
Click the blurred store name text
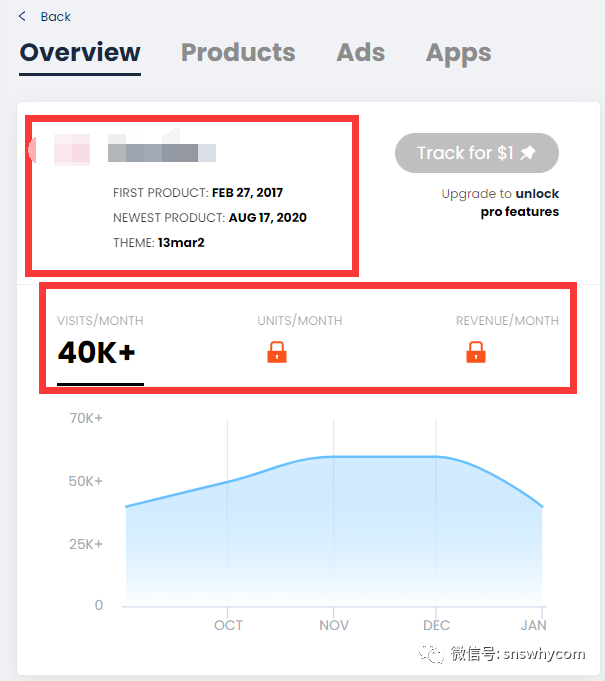[162, 153]
